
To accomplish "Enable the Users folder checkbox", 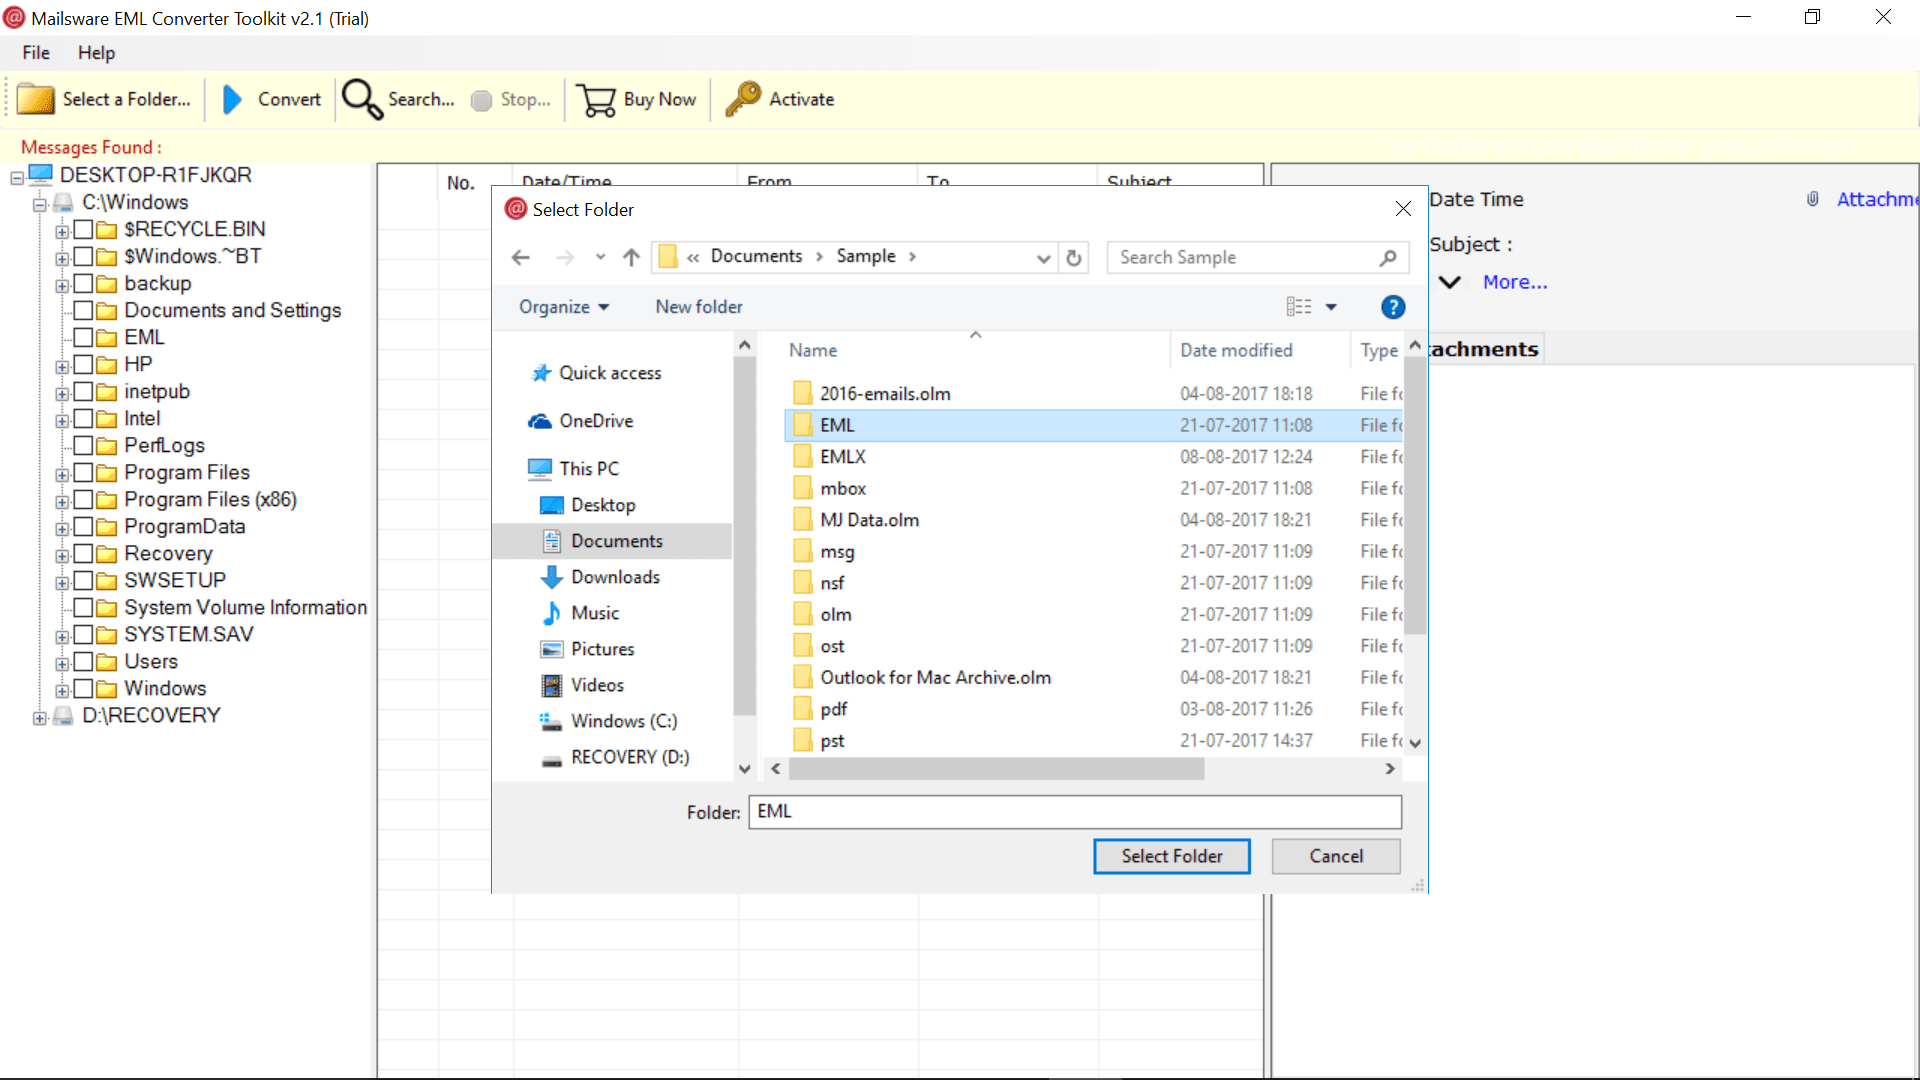I will [83, 661].
